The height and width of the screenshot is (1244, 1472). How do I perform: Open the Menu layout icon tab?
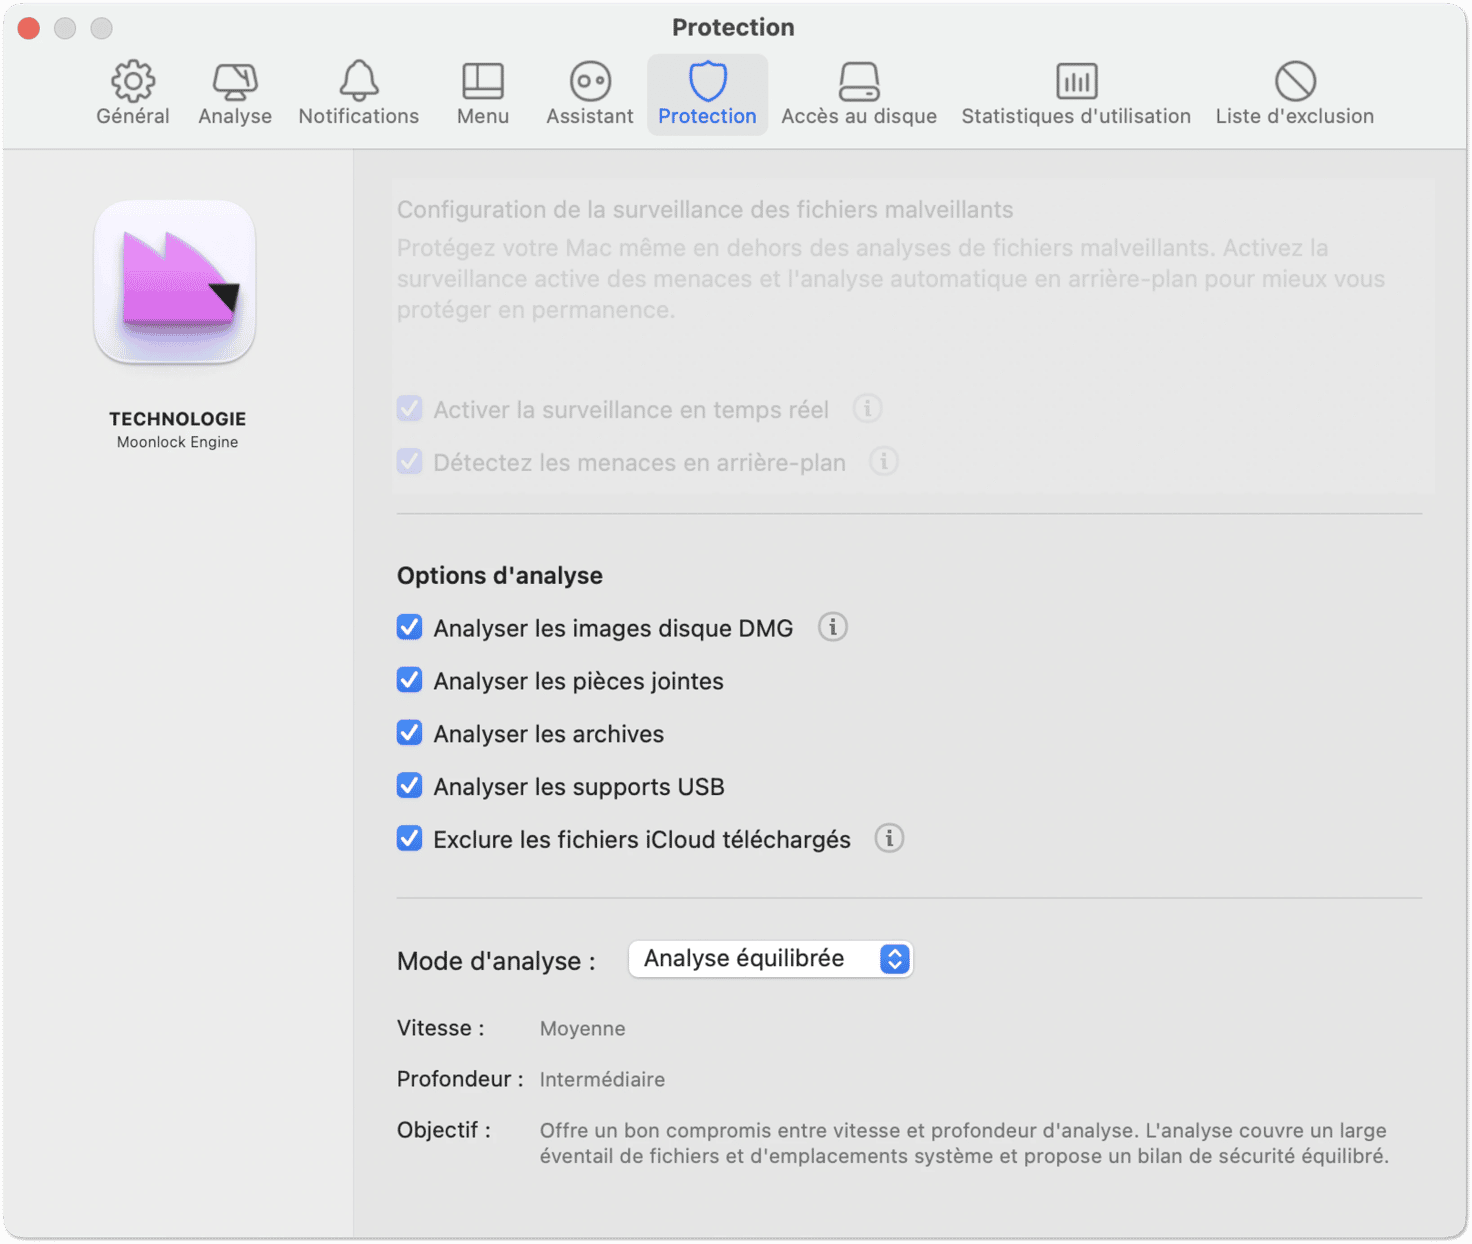(x=483, y=94)
